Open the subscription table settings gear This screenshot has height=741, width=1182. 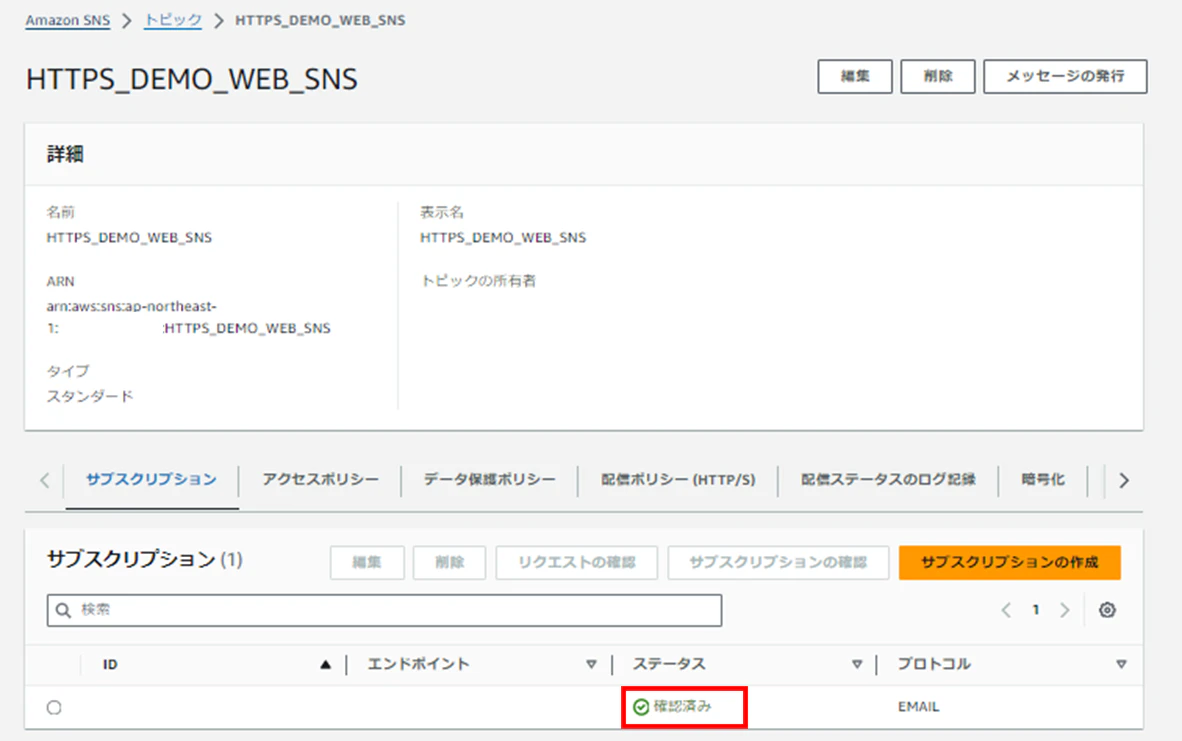point(1107,610)
